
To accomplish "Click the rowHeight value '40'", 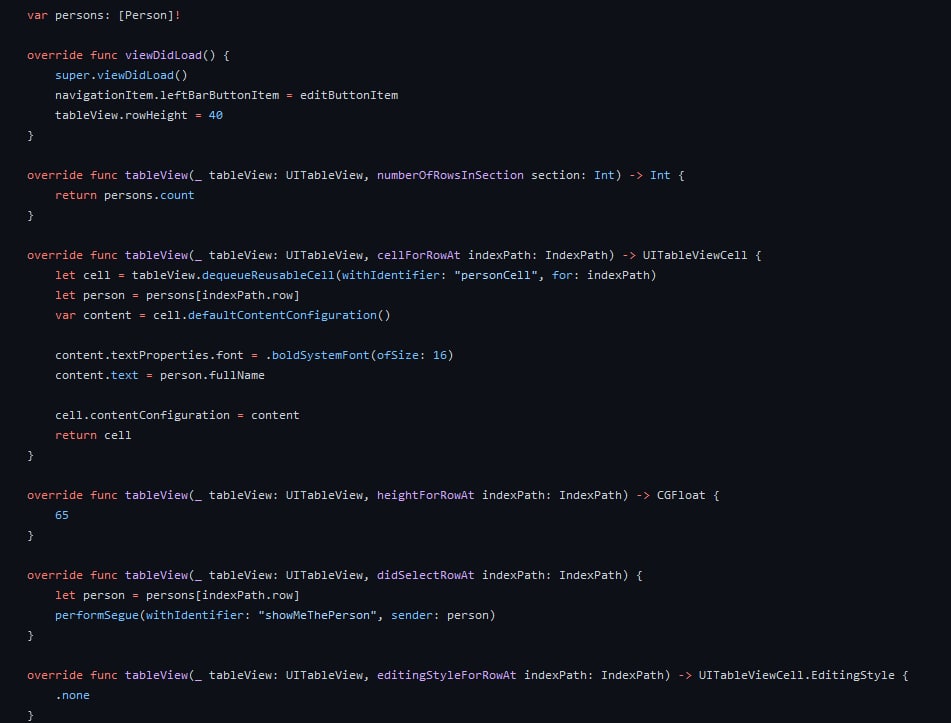I will click(x=216, y=115).
